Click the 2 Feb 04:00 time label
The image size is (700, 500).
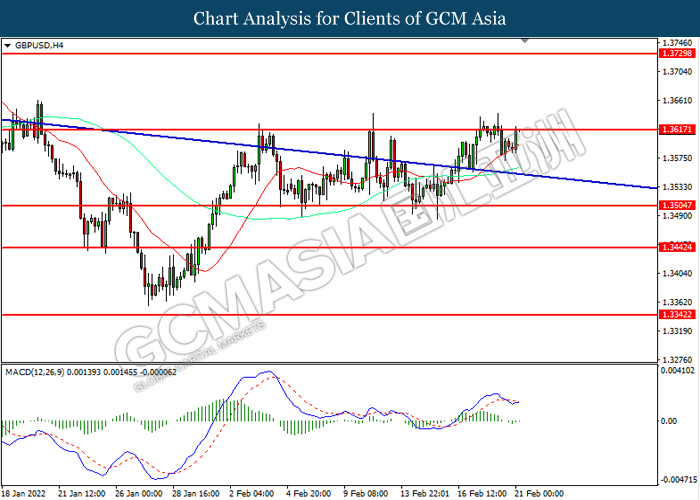(x=252, y=493)
